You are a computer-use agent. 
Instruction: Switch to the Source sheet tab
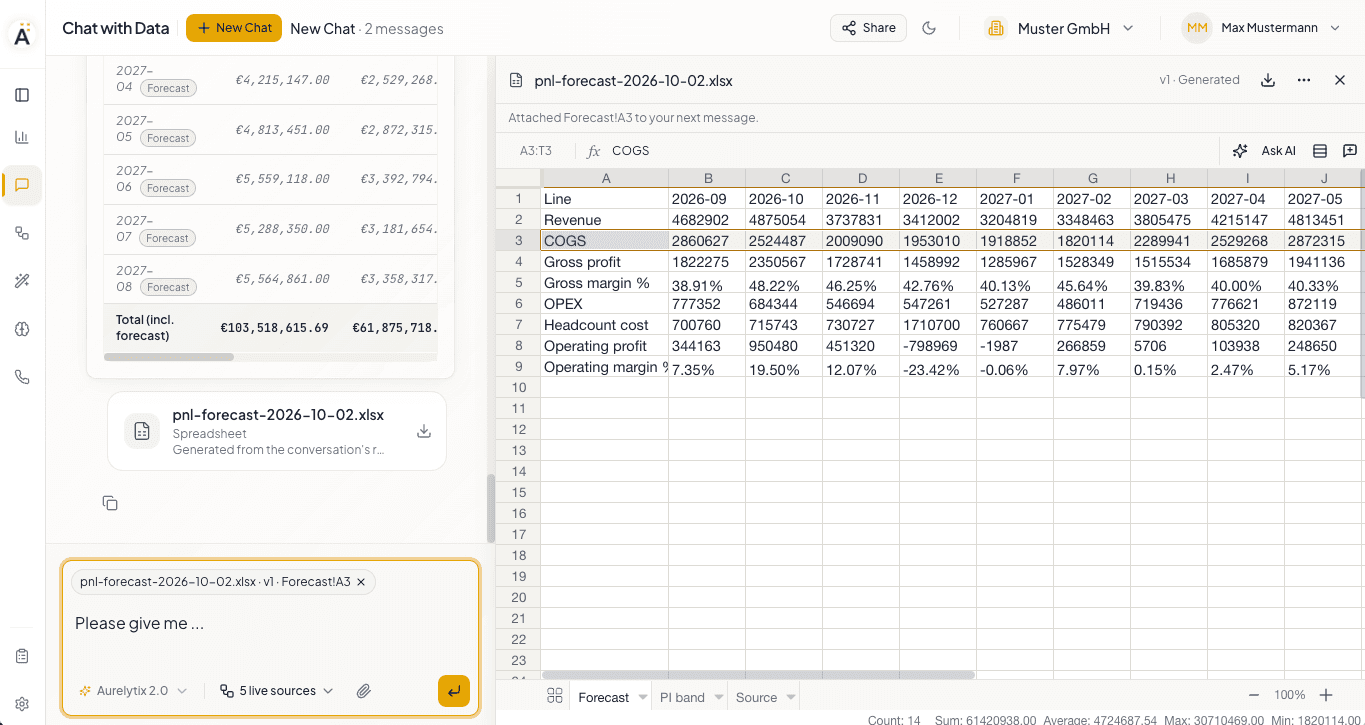point(756,698)
